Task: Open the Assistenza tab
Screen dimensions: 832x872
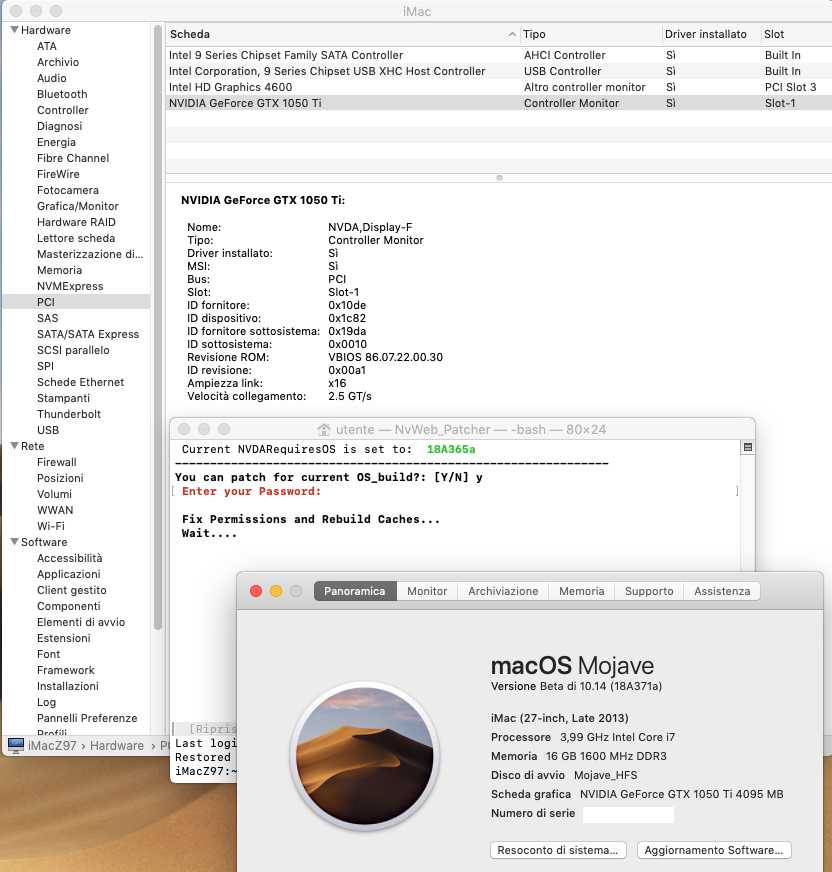Action: 722,591
